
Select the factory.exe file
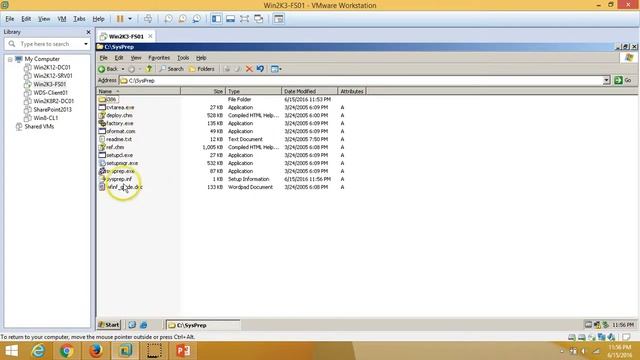(116, 123)
